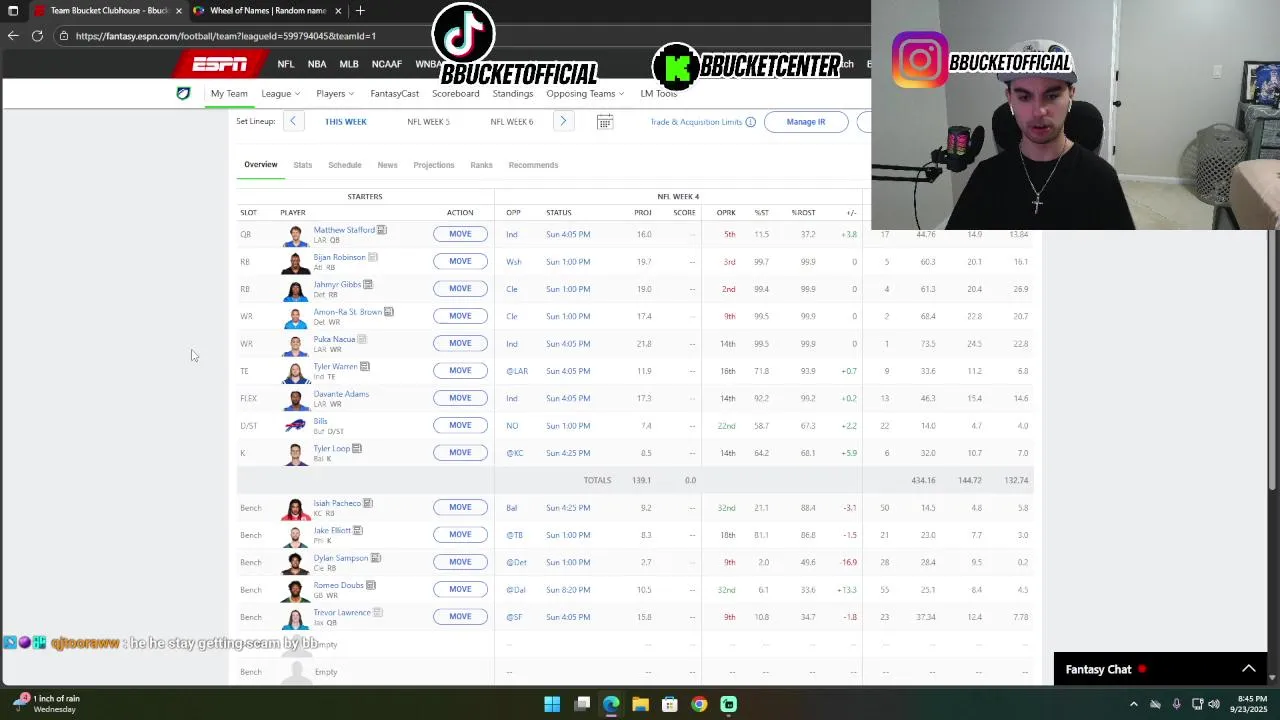
Task: Open the Scoreboard page
Action: 455,94
